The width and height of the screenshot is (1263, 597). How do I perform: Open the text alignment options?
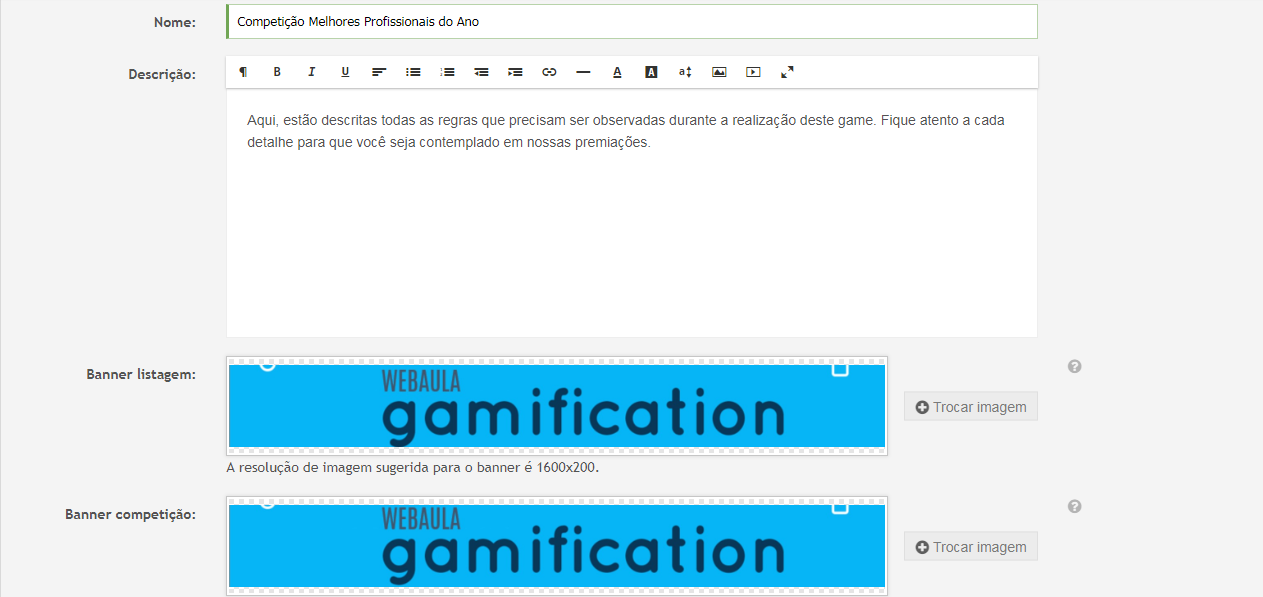click(379, 72)
